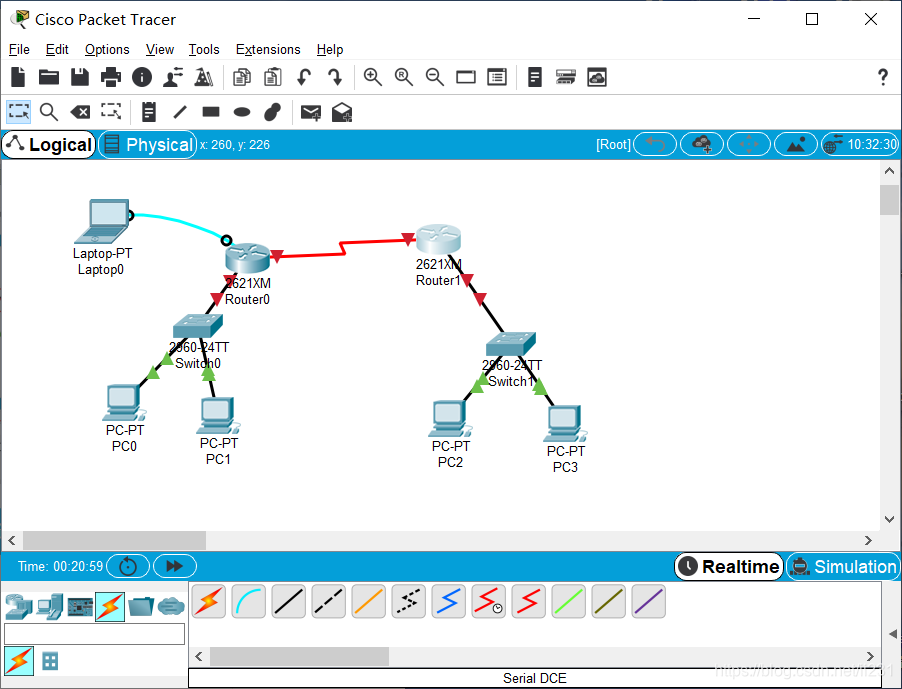Draw an ellipse shape
The image size is (902, 689).
tap(242, 112)
